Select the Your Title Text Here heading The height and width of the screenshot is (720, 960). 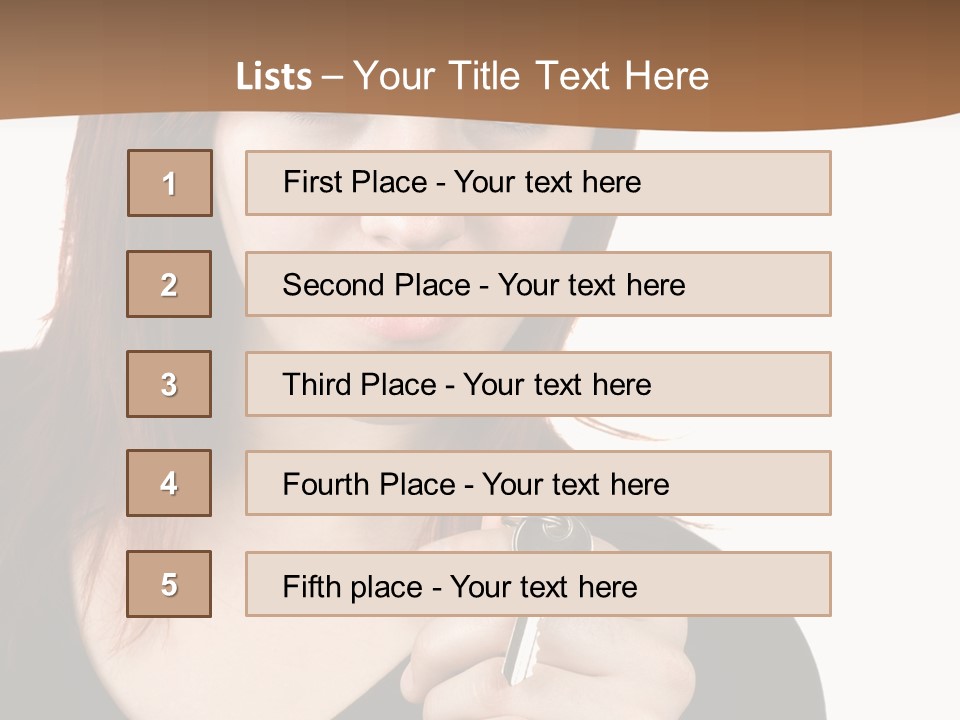531,77
